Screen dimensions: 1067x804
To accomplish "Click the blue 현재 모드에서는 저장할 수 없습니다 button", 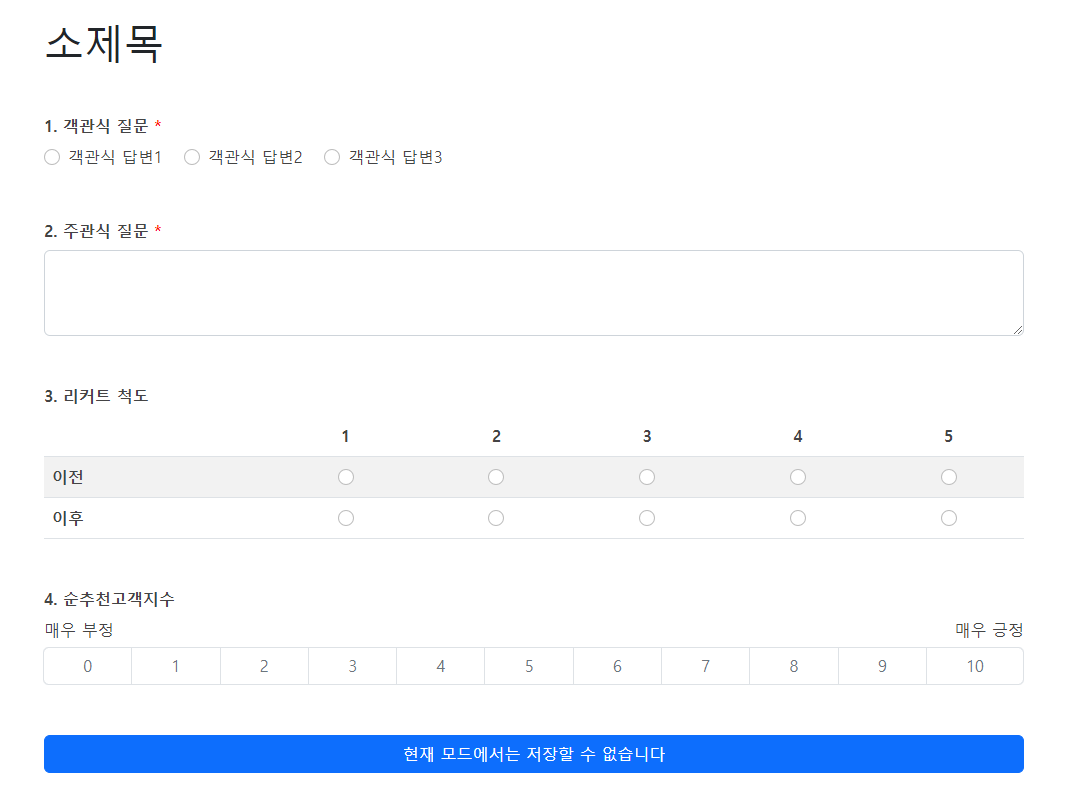I will click(x=534, y=754).
